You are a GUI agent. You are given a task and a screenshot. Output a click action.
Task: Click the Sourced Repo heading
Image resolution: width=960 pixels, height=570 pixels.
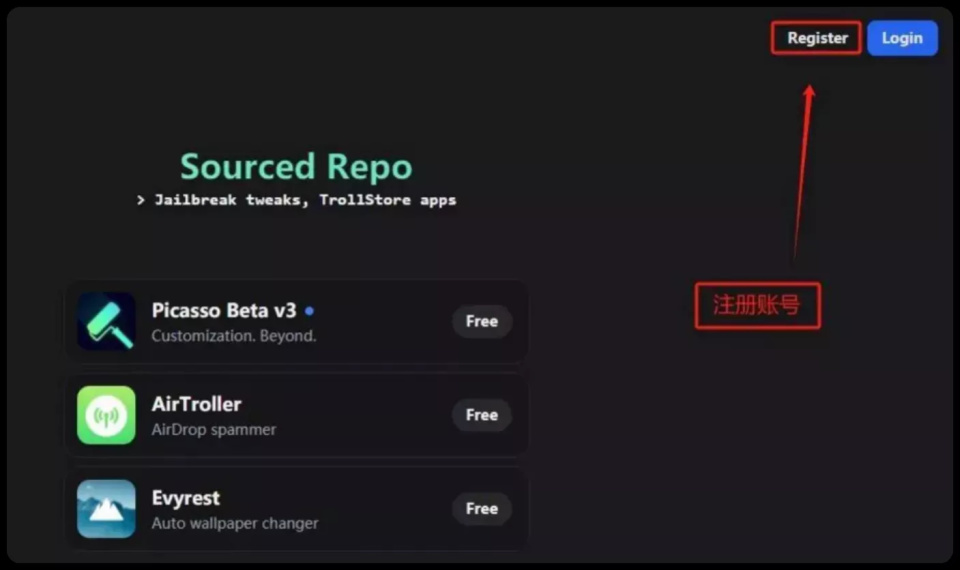click(296, 166)
